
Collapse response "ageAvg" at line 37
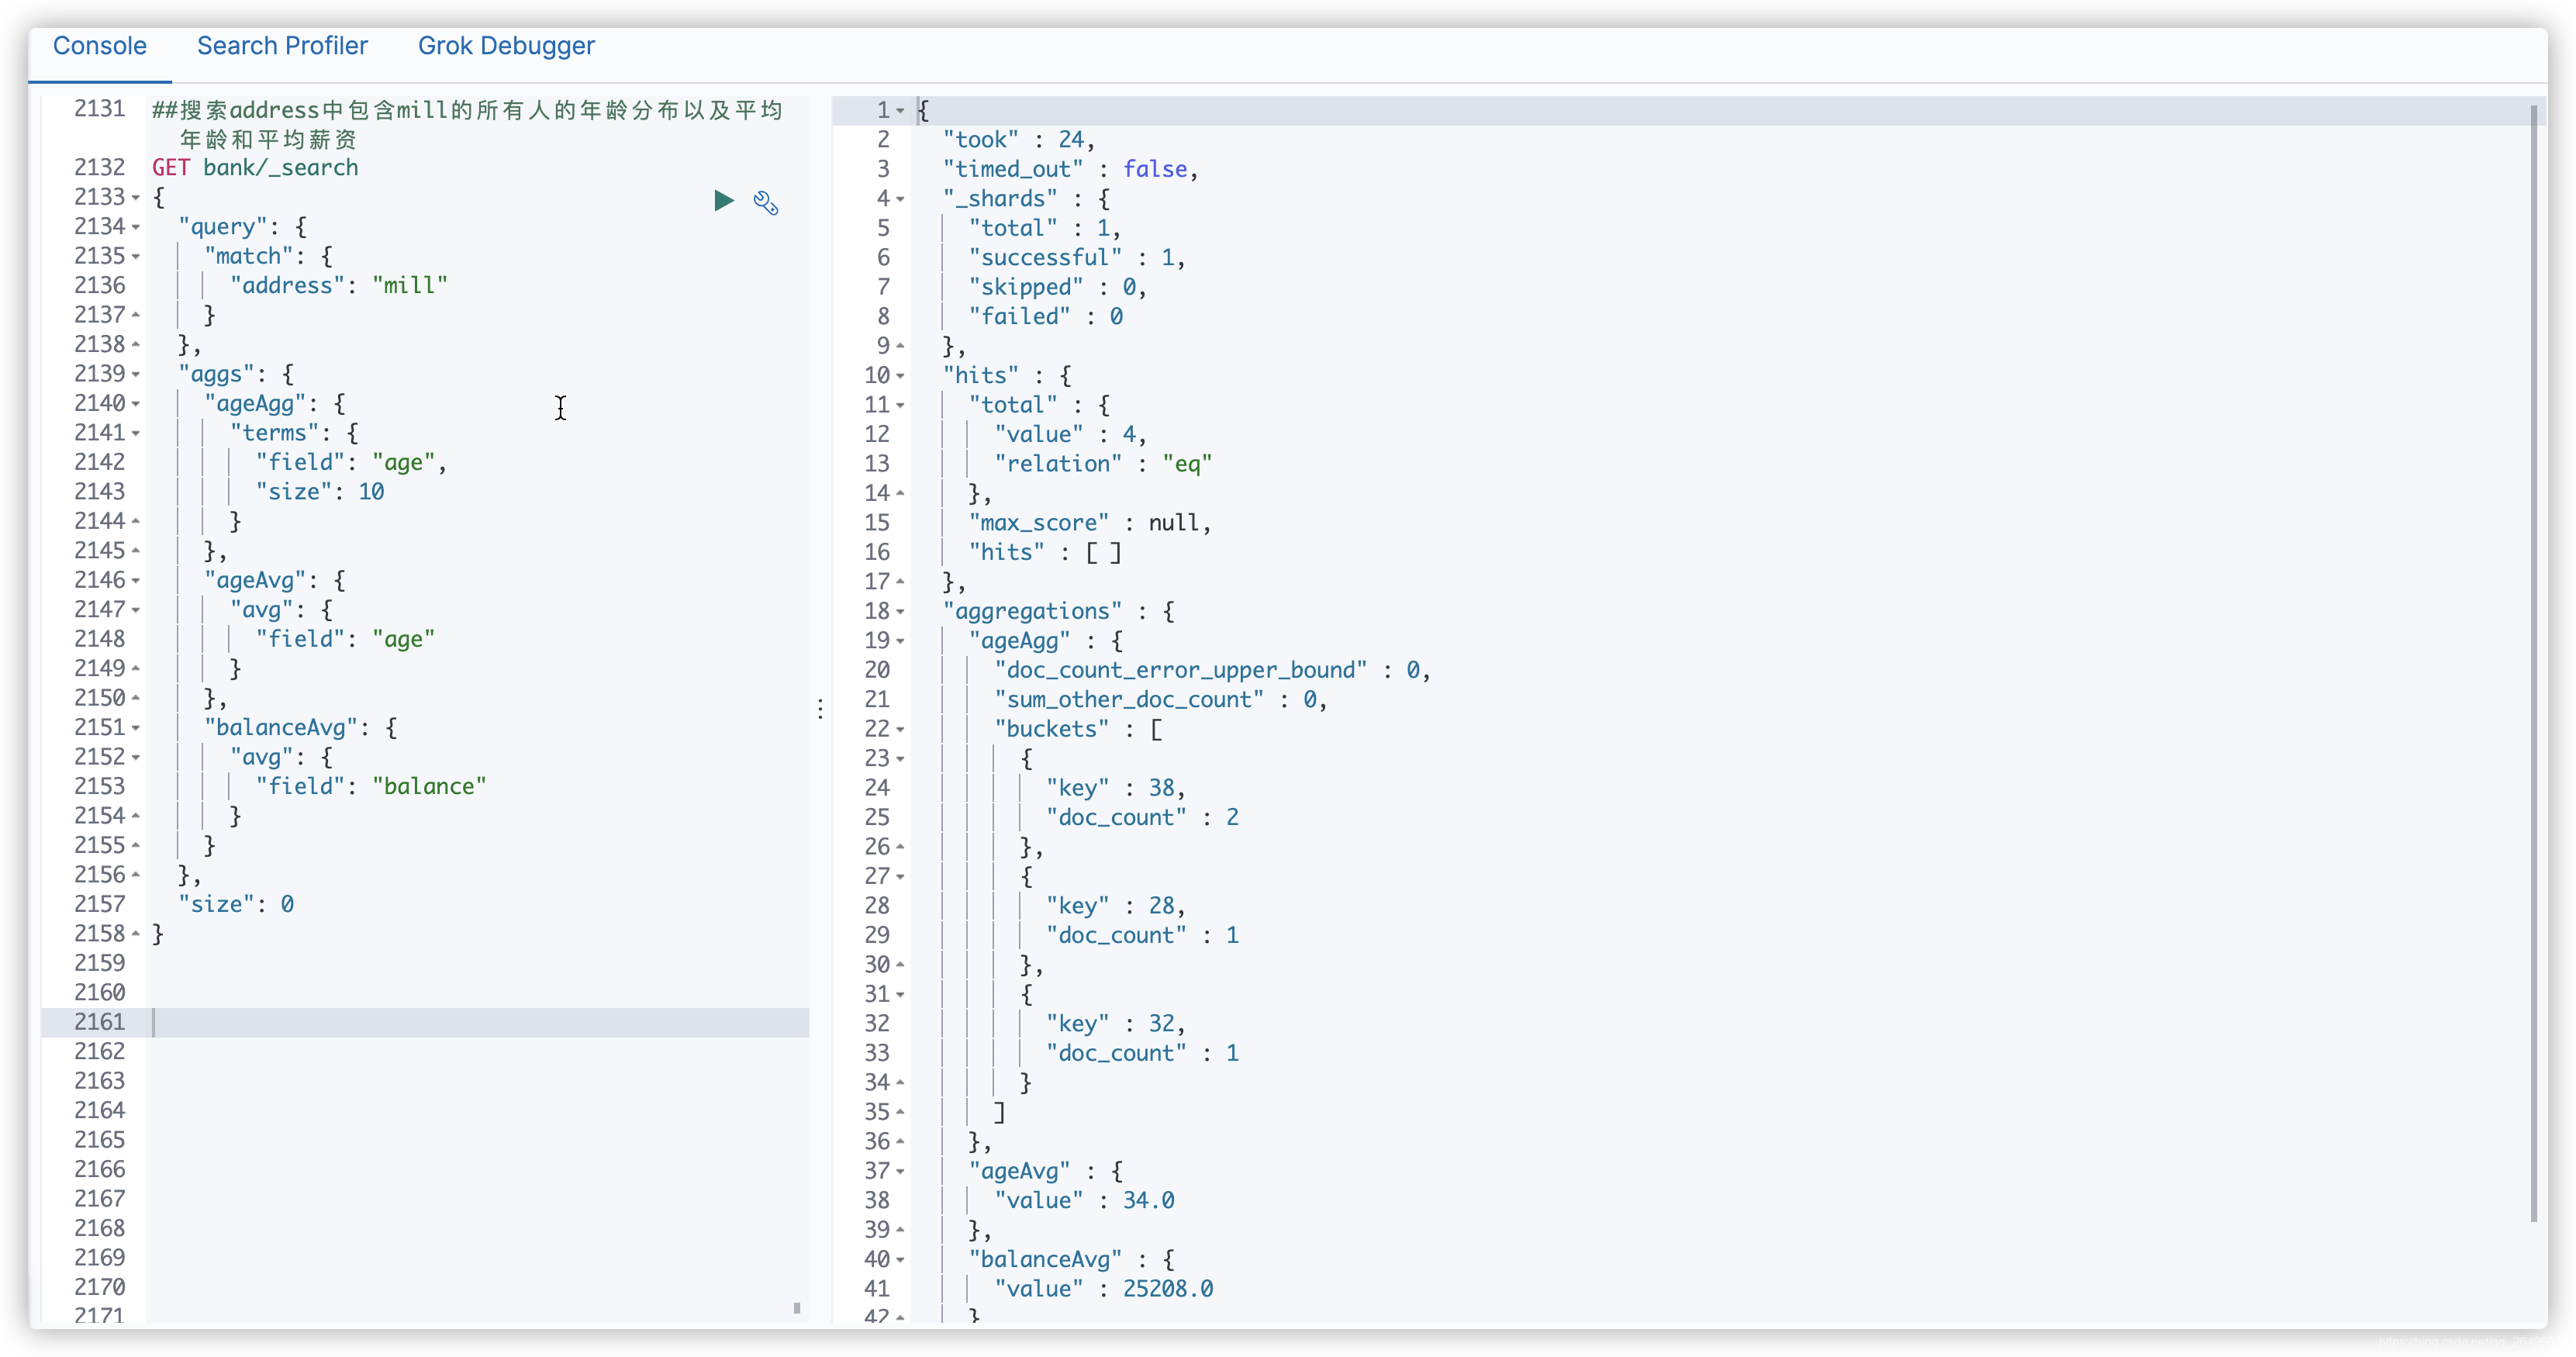coord(900,1171)
